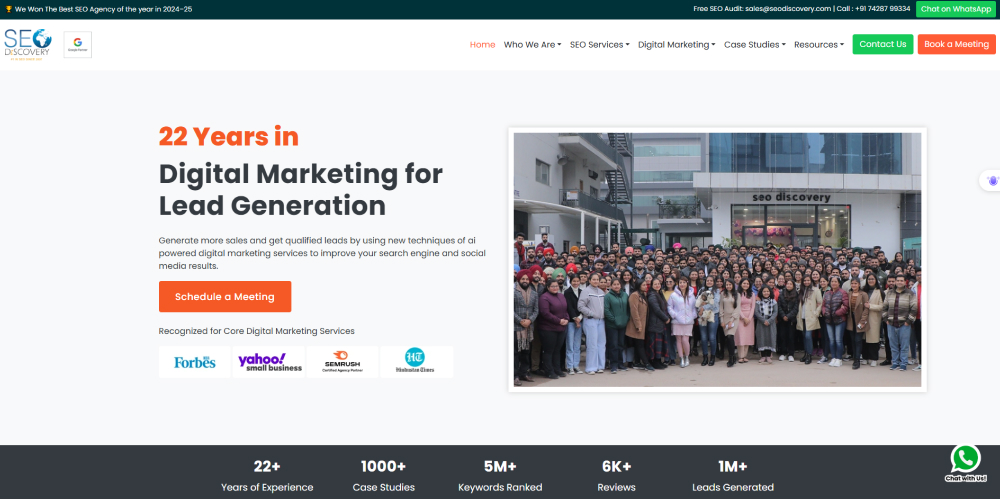Click the Forbes logo badge
This screenshot has width=1000, height=500.
pos(194,362)
